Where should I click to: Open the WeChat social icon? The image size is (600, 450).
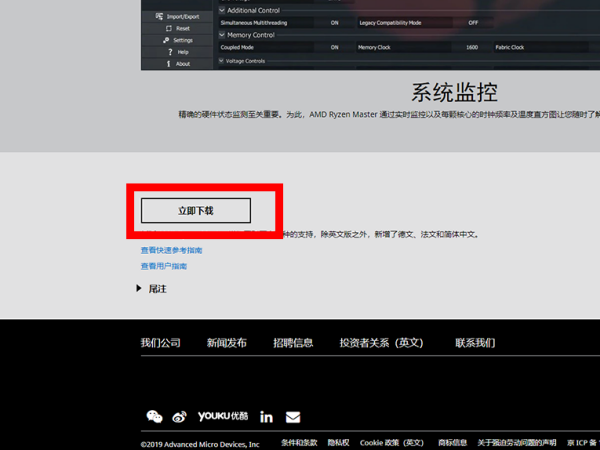(154, 416)
